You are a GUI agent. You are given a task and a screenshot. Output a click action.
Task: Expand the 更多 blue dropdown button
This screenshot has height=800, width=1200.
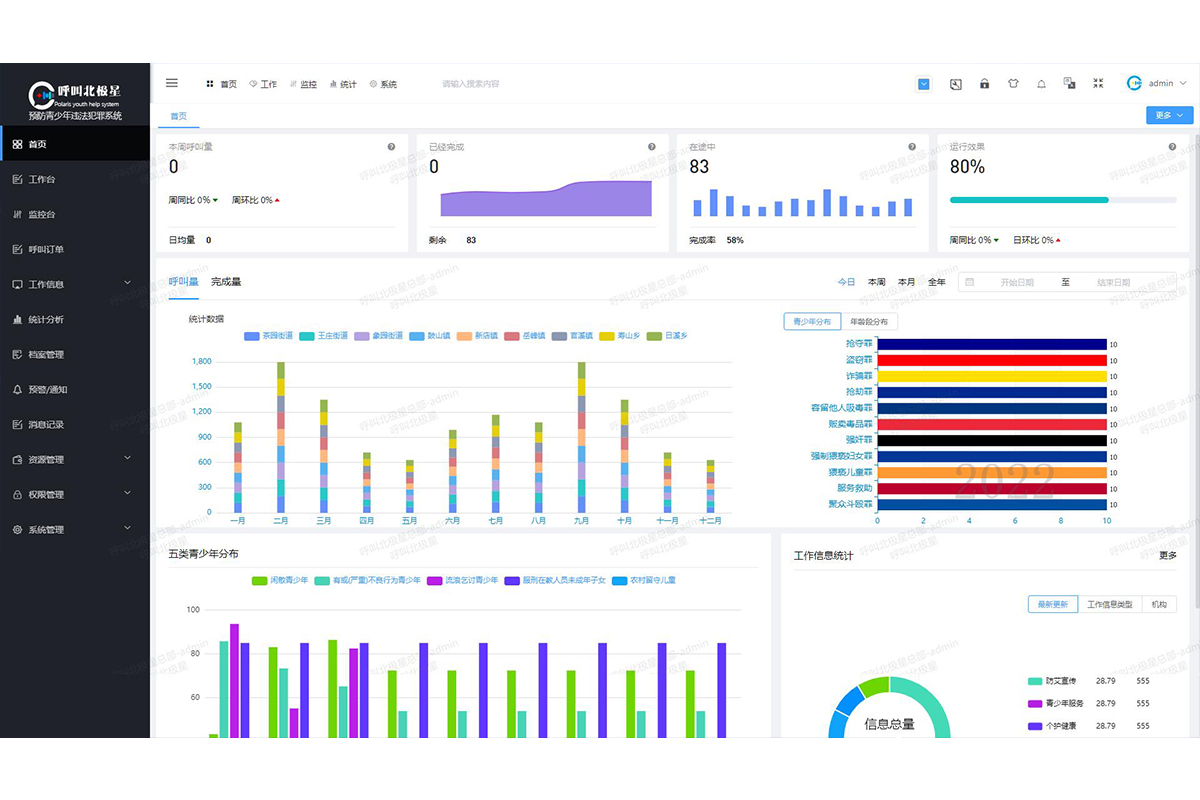pyautogui.click(x=1169, y=116)
